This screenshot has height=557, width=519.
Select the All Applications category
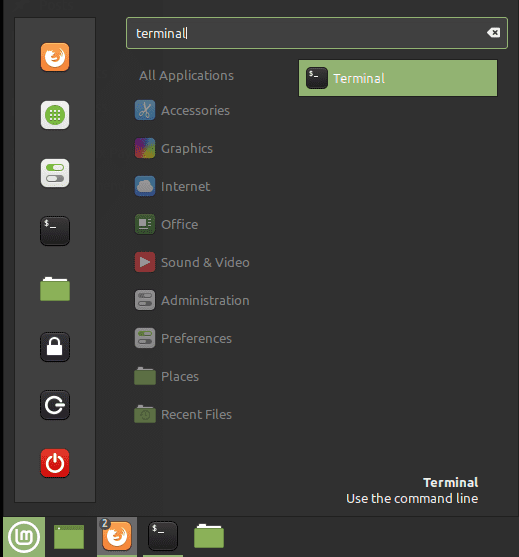186,75
